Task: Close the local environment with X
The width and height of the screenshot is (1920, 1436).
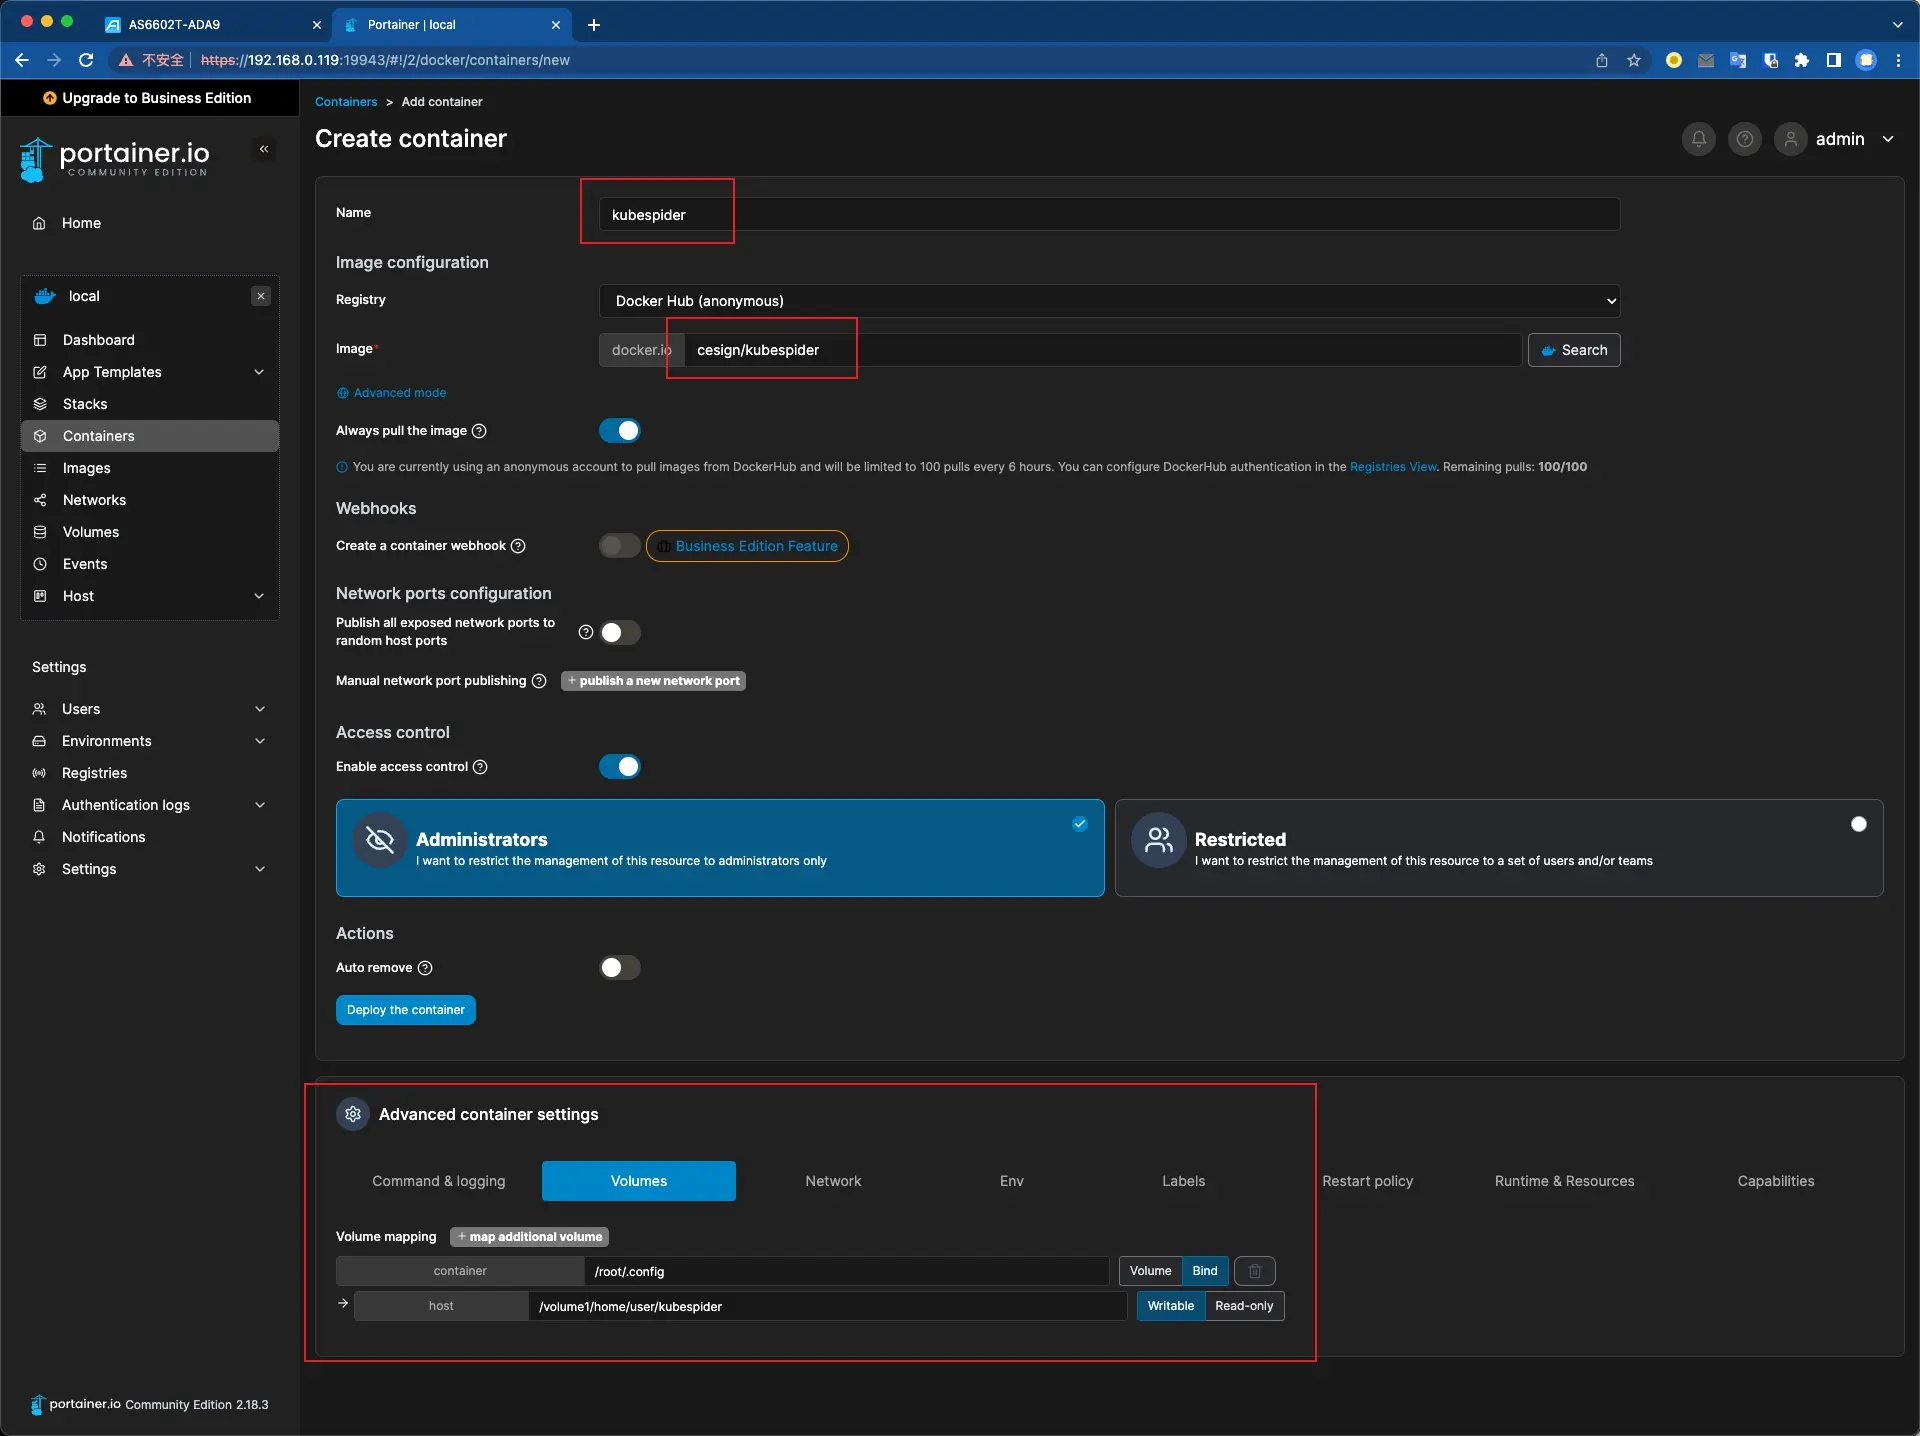Action: [261, 296]
